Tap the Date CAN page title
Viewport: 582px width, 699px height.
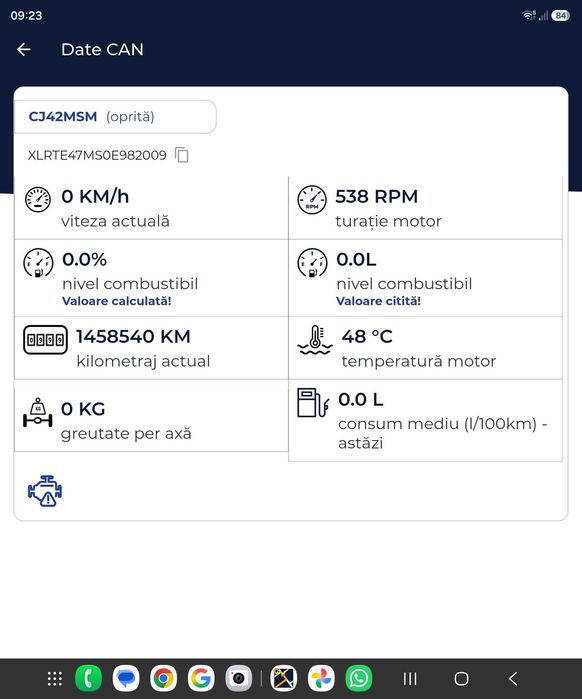pyautogui.click(x=102, y=49)
